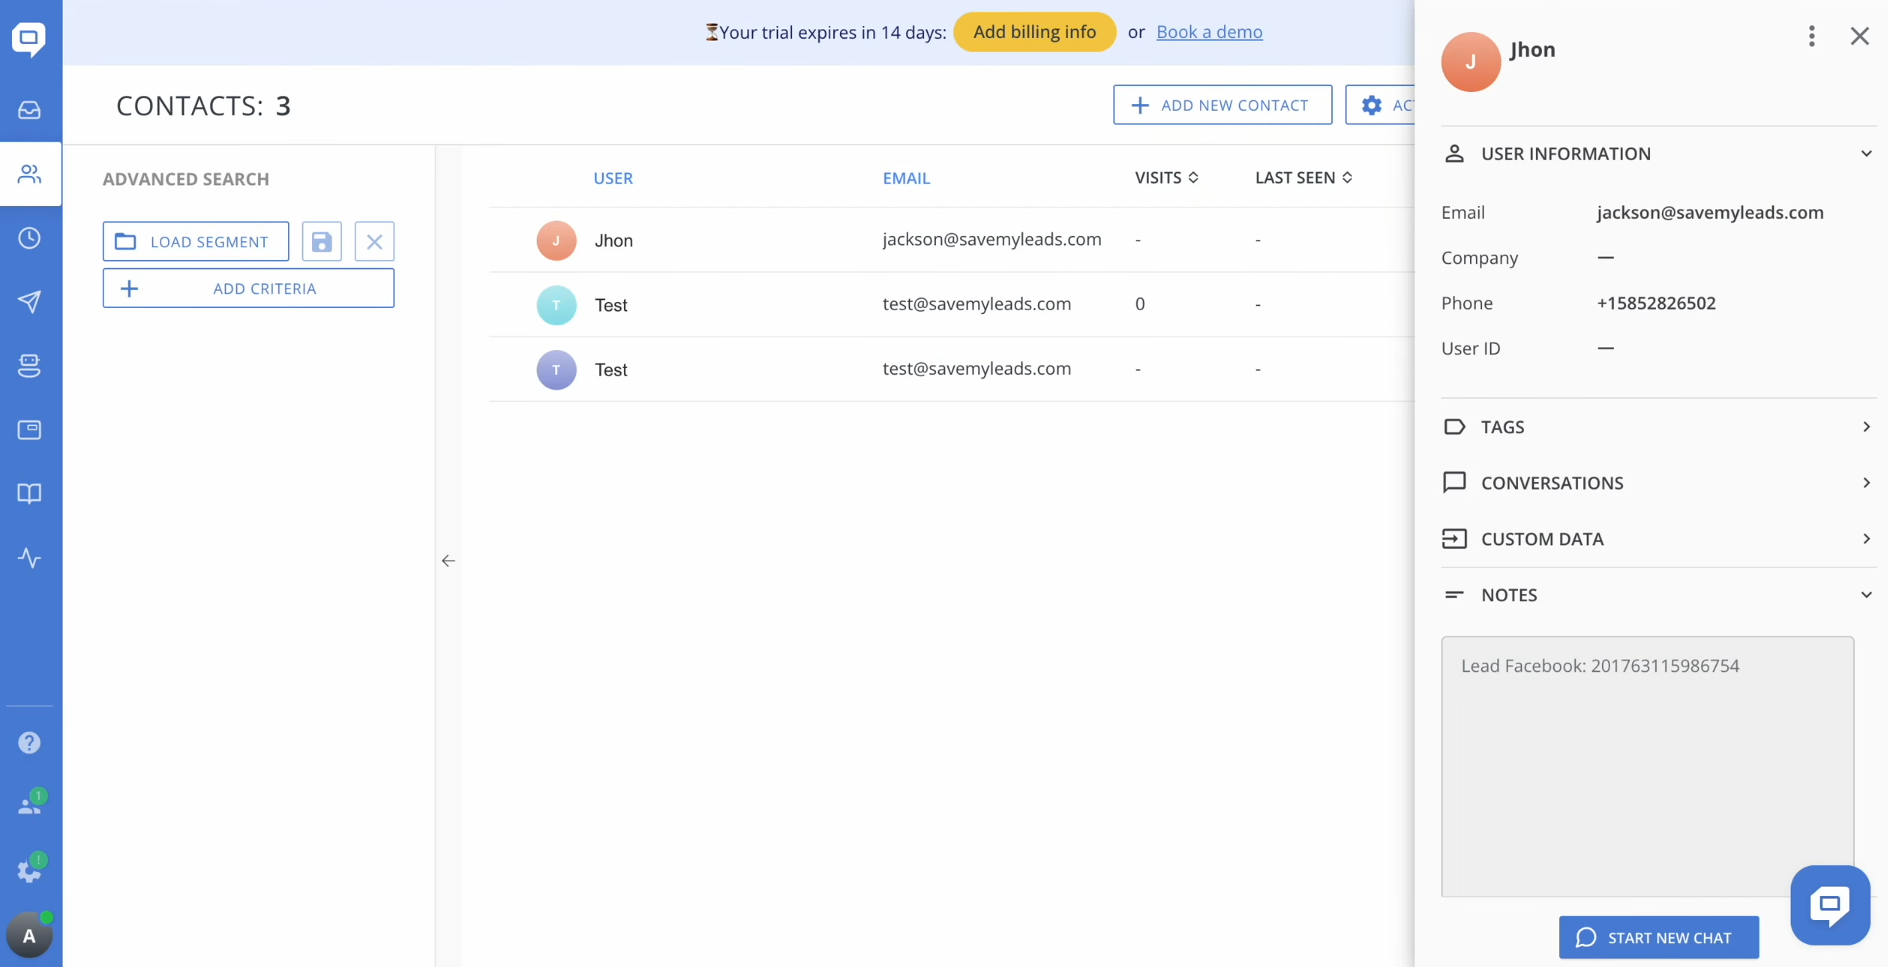Select the Jhon contact name in table
This screenshot has height=967, width=1888.
tap(613, 241)
